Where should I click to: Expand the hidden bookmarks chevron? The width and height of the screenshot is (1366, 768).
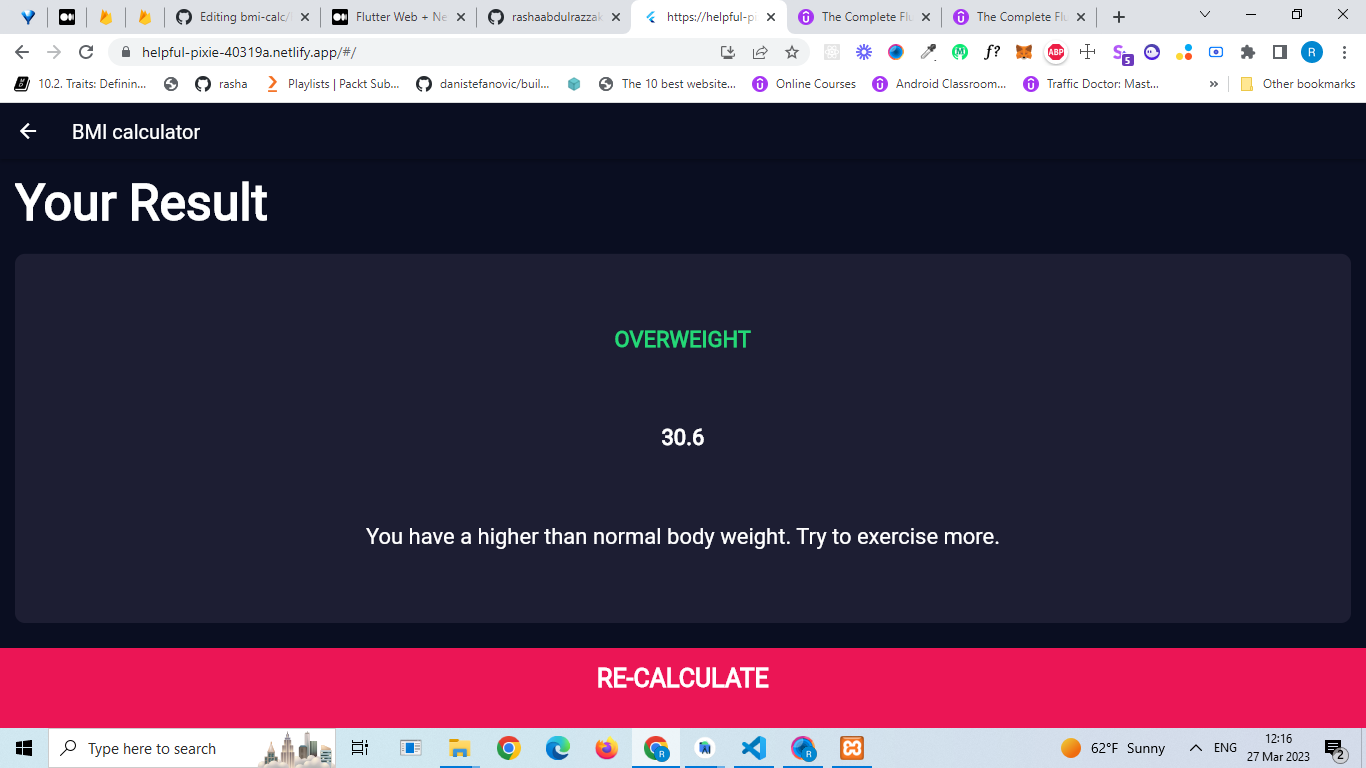[1214, 84]
